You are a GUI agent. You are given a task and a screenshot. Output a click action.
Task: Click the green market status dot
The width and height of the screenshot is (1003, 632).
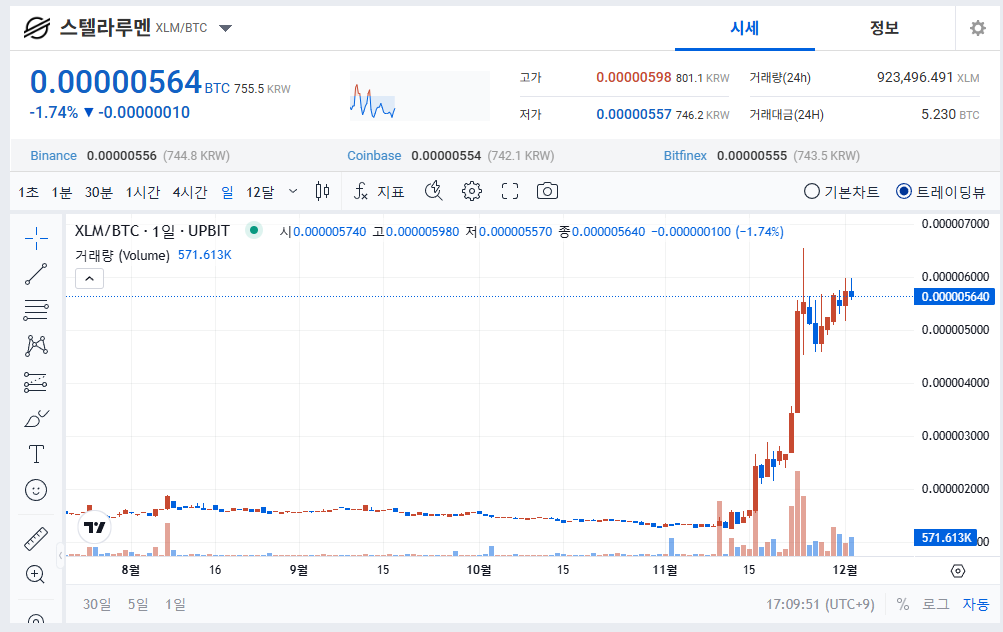254,230
